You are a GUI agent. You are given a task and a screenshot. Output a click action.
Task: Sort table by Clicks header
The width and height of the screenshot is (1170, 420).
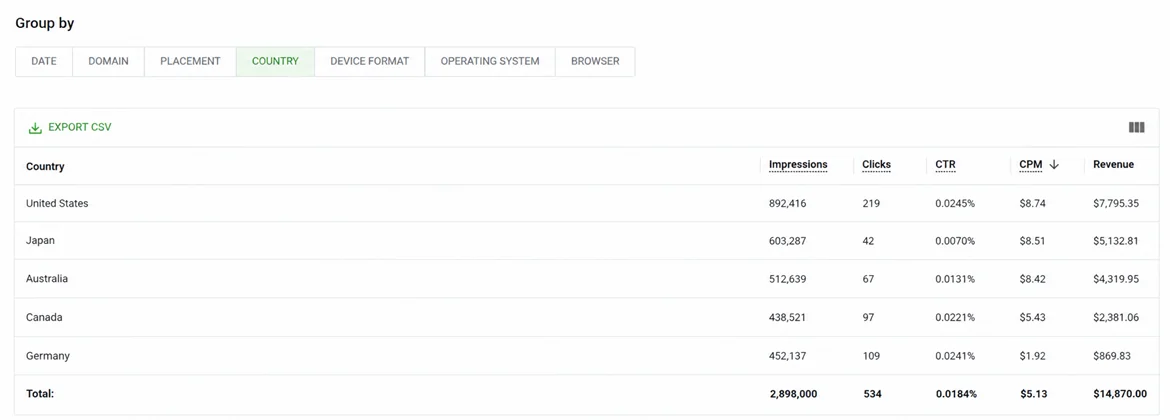(877, 165)
